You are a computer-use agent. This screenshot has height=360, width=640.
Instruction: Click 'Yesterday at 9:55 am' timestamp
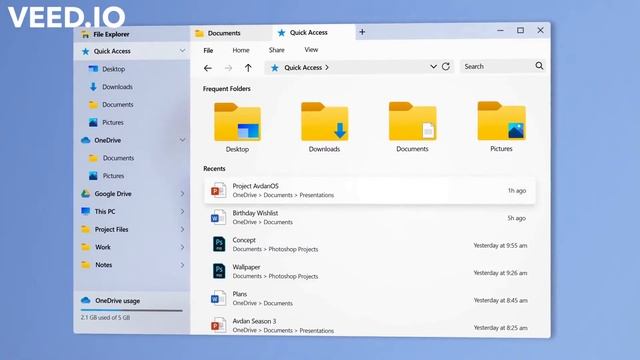(x=500, y=245)
